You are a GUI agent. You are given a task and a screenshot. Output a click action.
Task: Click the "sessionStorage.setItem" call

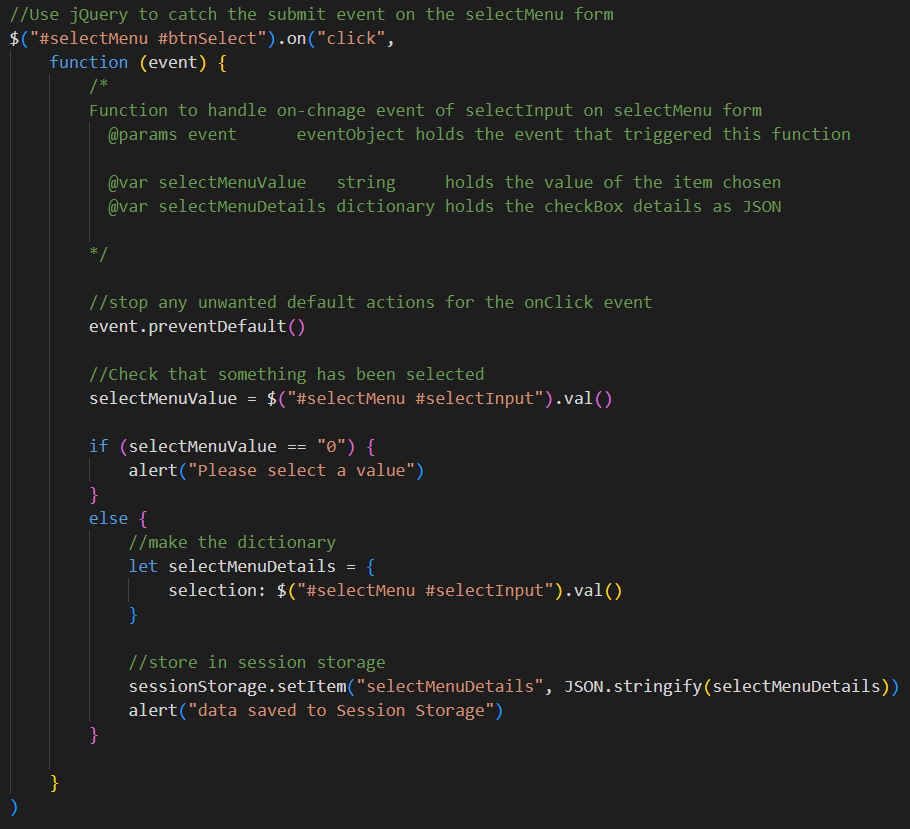pyautogui.click(x=237, y=687)
